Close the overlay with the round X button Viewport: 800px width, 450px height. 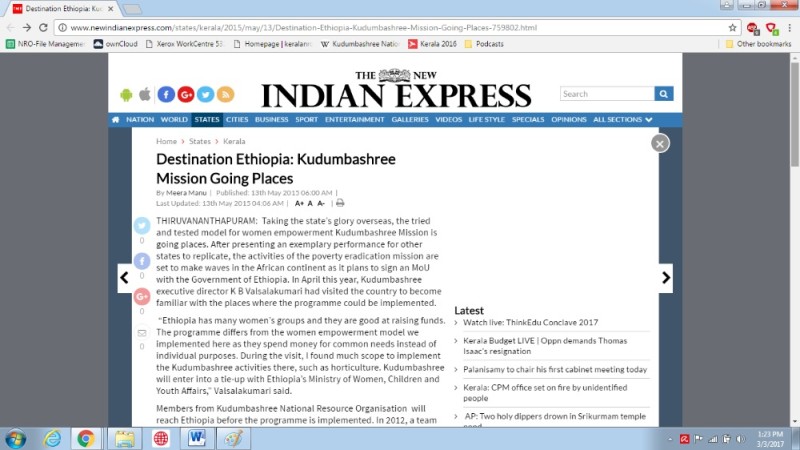coord(660,143)
